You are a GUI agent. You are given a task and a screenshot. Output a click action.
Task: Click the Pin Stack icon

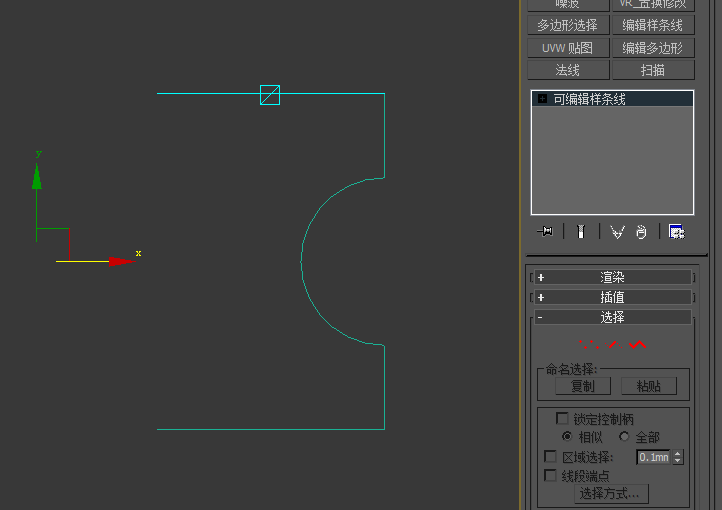545,232
